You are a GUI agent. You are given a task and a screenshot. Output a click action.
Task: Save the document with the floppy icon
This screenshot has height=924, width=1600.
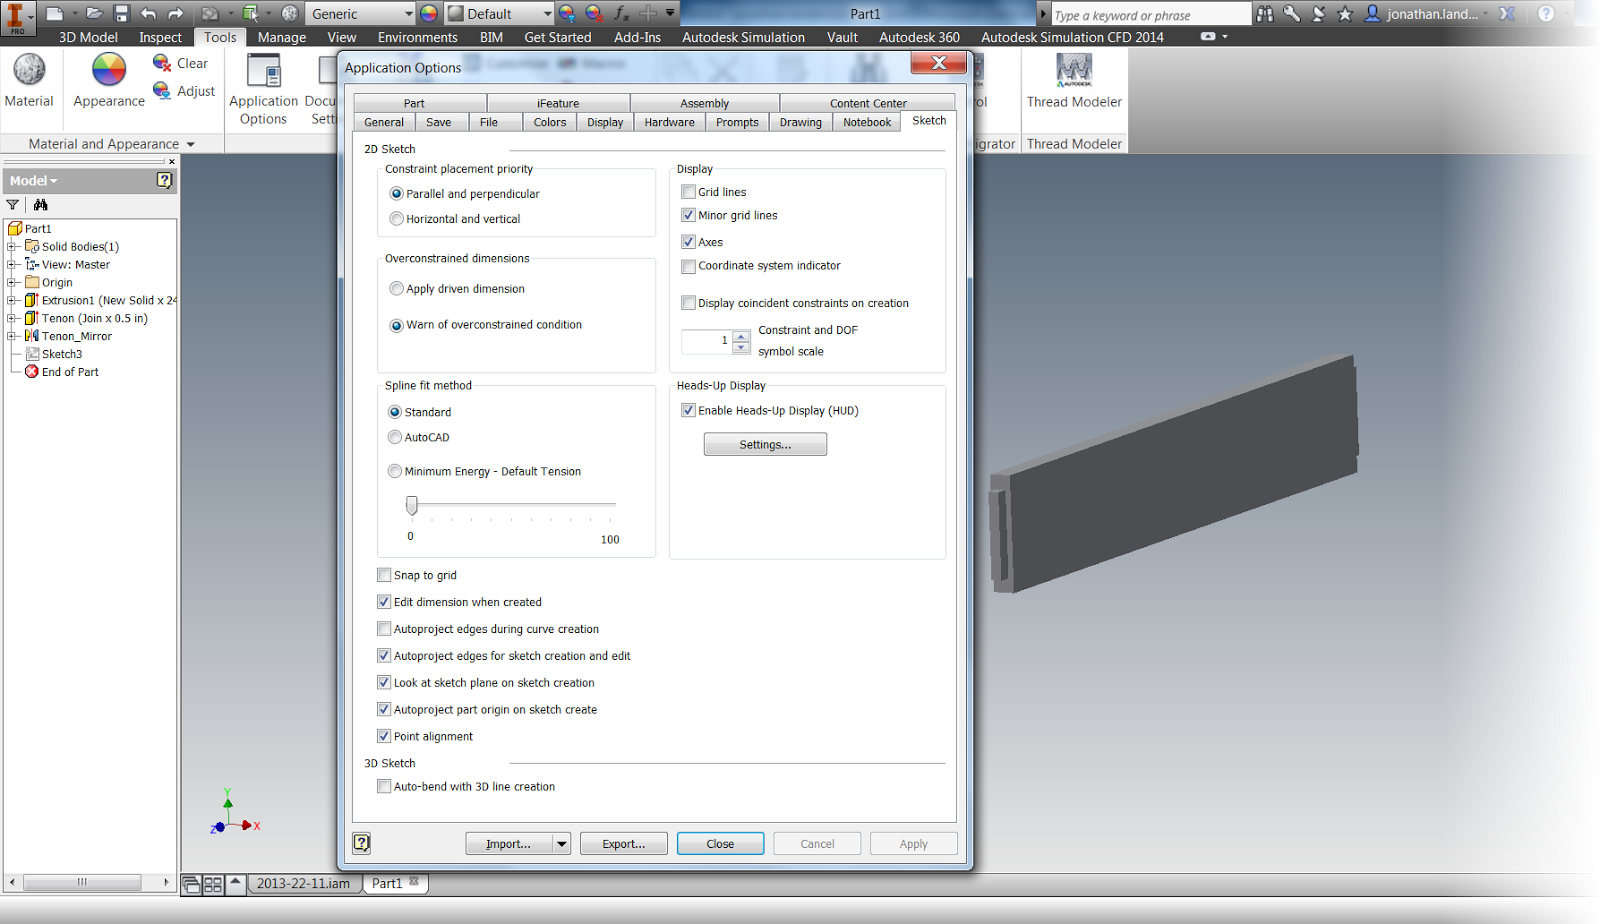[x=122, y=13]
